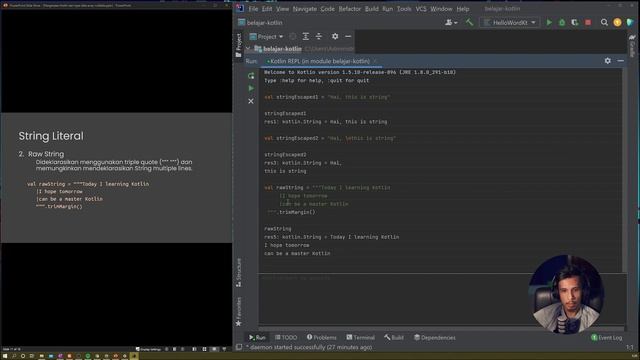Image resolution: width=640 pixels, height=360 pixels.
Task: Switch to the Run bottom tool tab
Action: tap(257, 338)
